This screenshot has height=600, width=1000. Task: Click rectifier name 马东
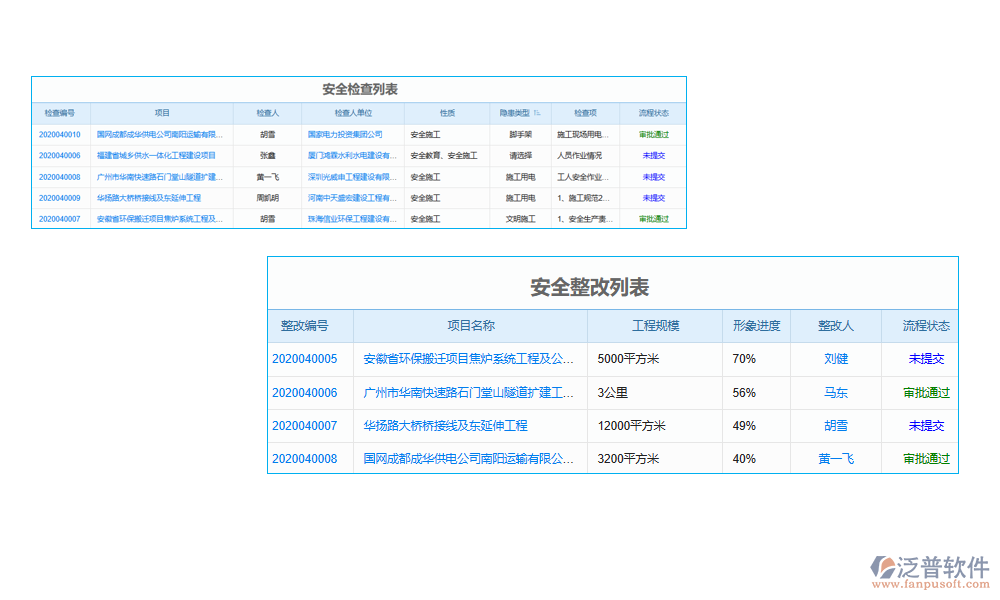(836, 393)
